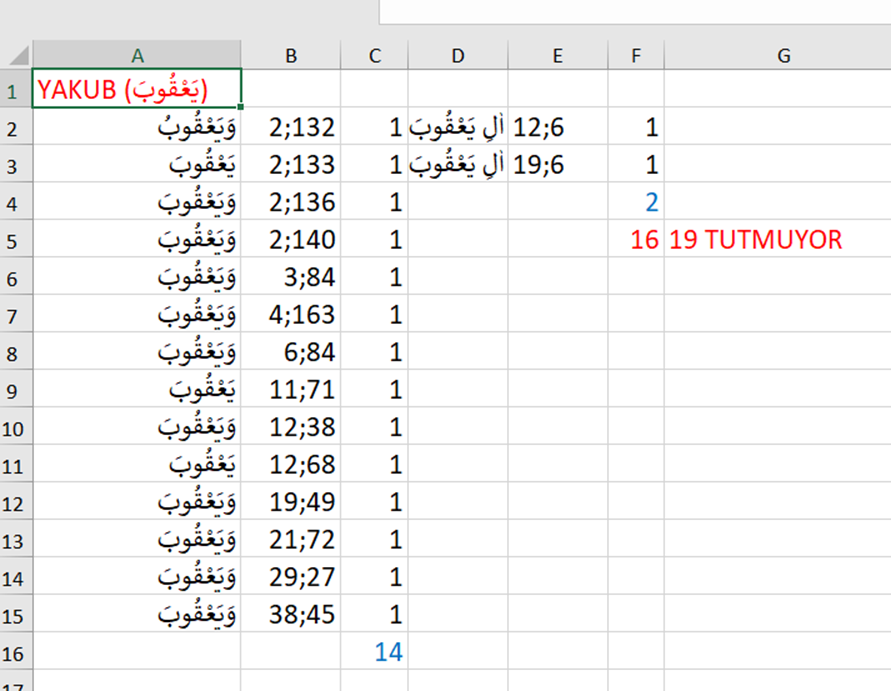Click Arabic word cell in row 15 column A
891x691 pixels.
pos(137,614)
